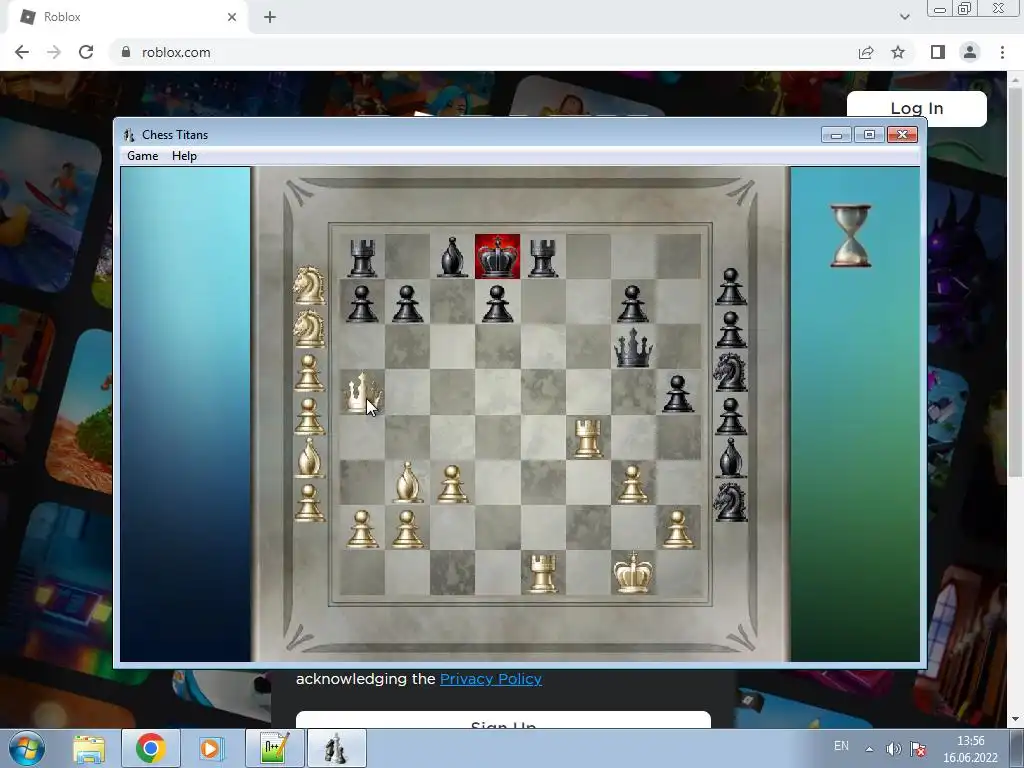Open the Windows Start menu
This screenshot has width=1024, height=768.
tap(27, 748)
